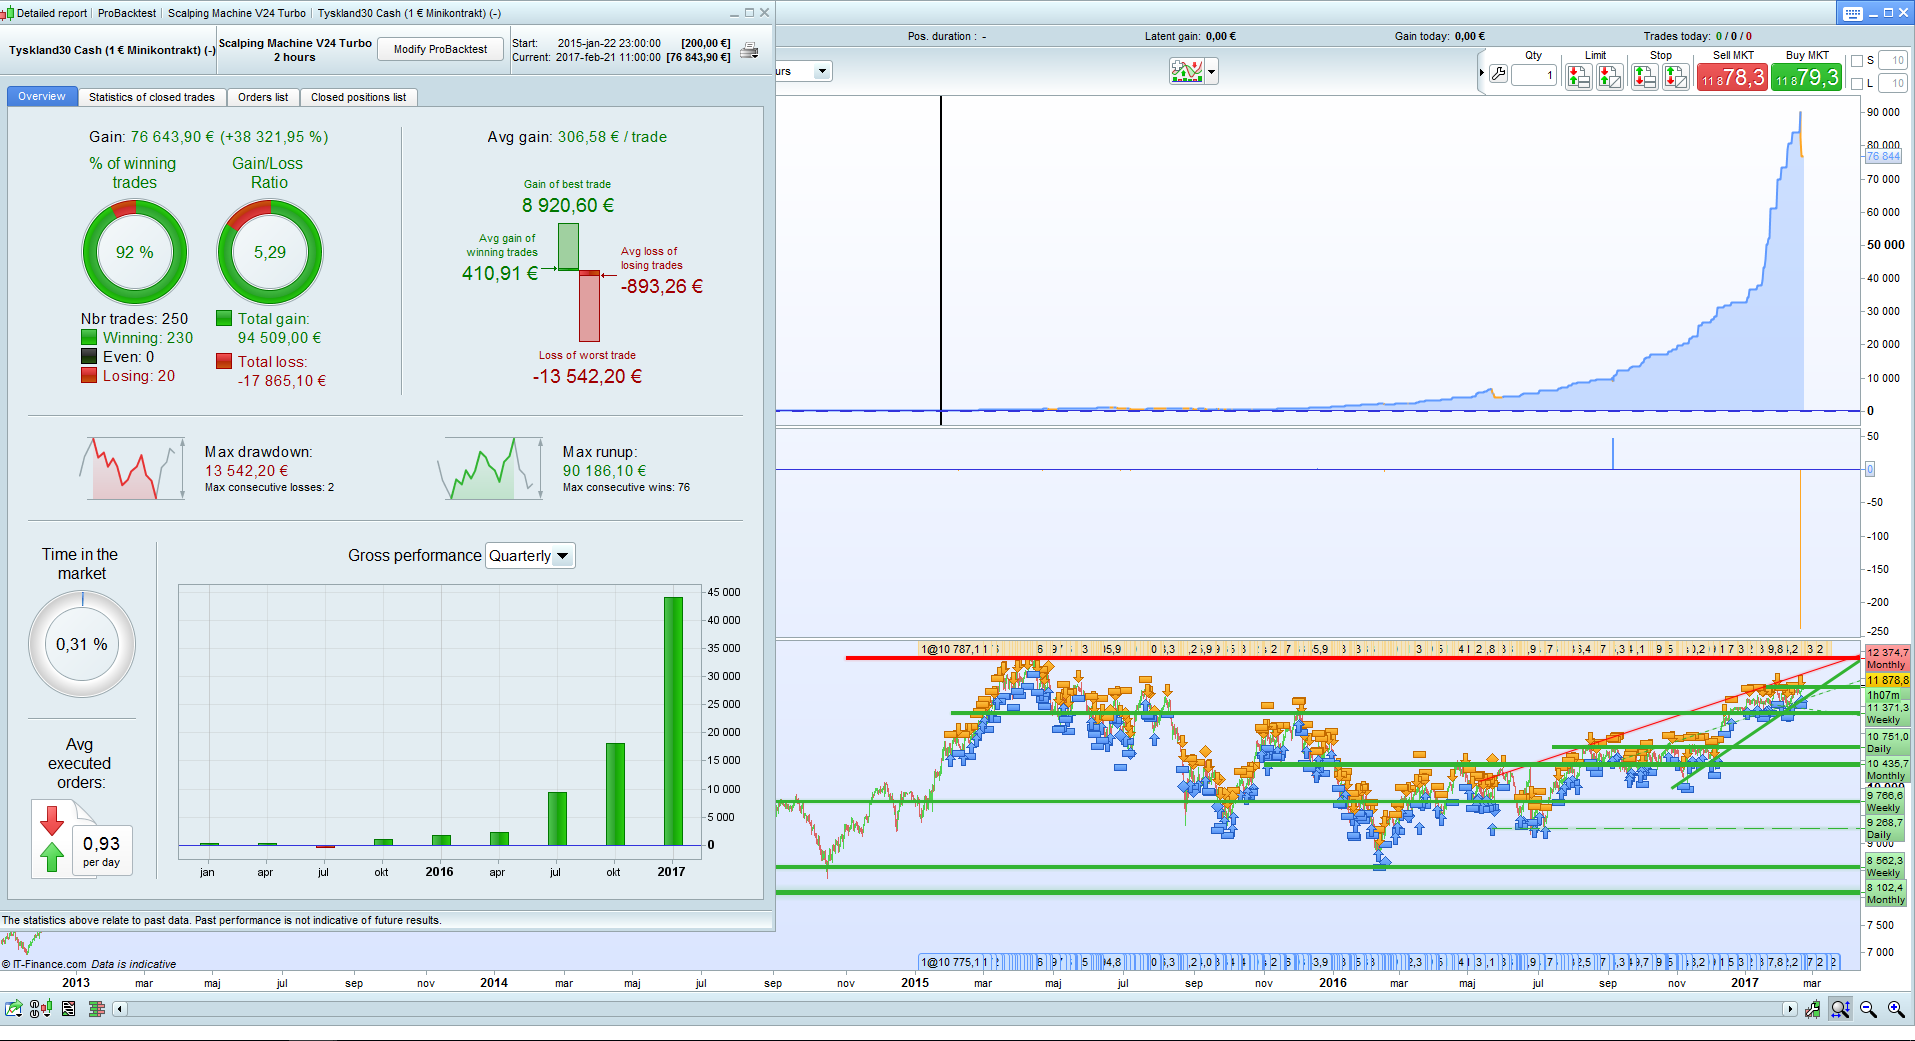
Task: Open the Closed positions list tab
Action: pyautogui.click(x=358, y=97)
